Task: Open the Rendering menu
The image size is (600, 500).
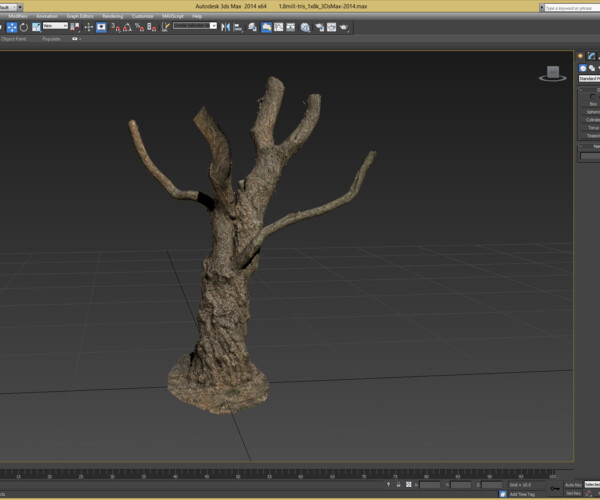Action: click(x=113, y=16)
